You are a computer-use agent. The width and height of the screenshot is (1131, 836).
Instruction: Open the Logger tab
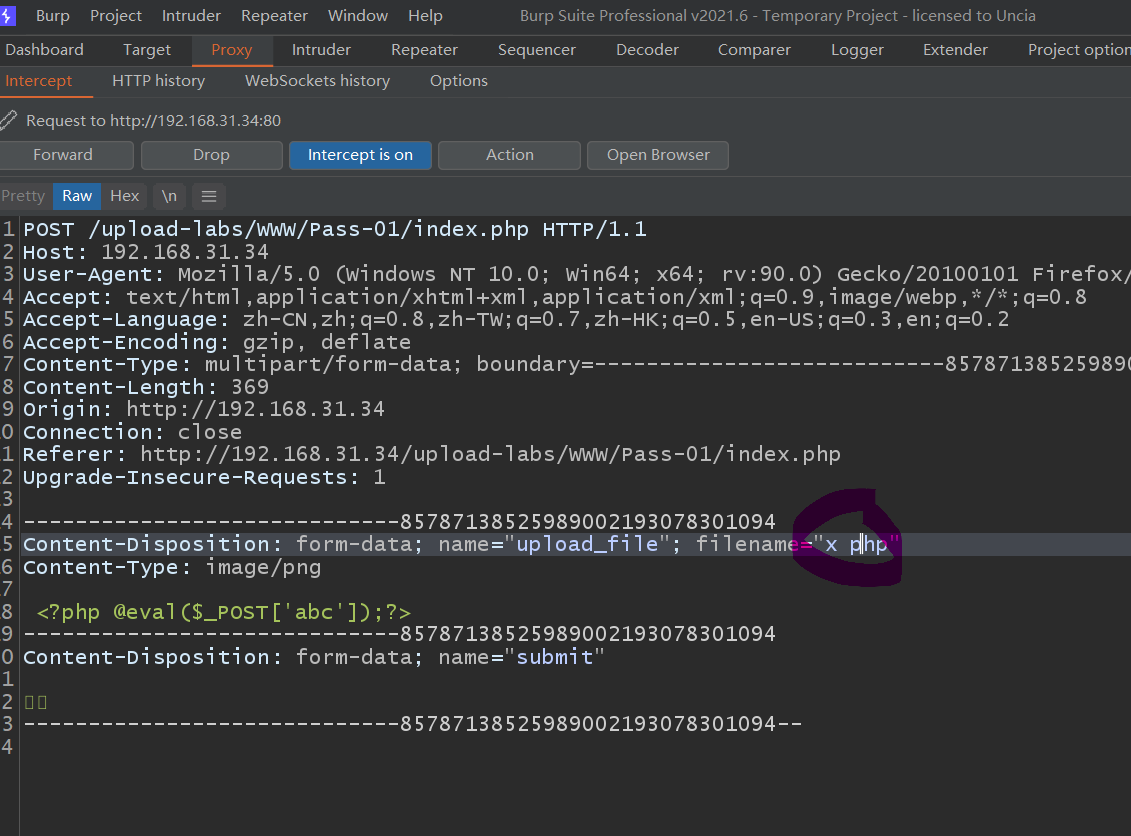[857, 50]
